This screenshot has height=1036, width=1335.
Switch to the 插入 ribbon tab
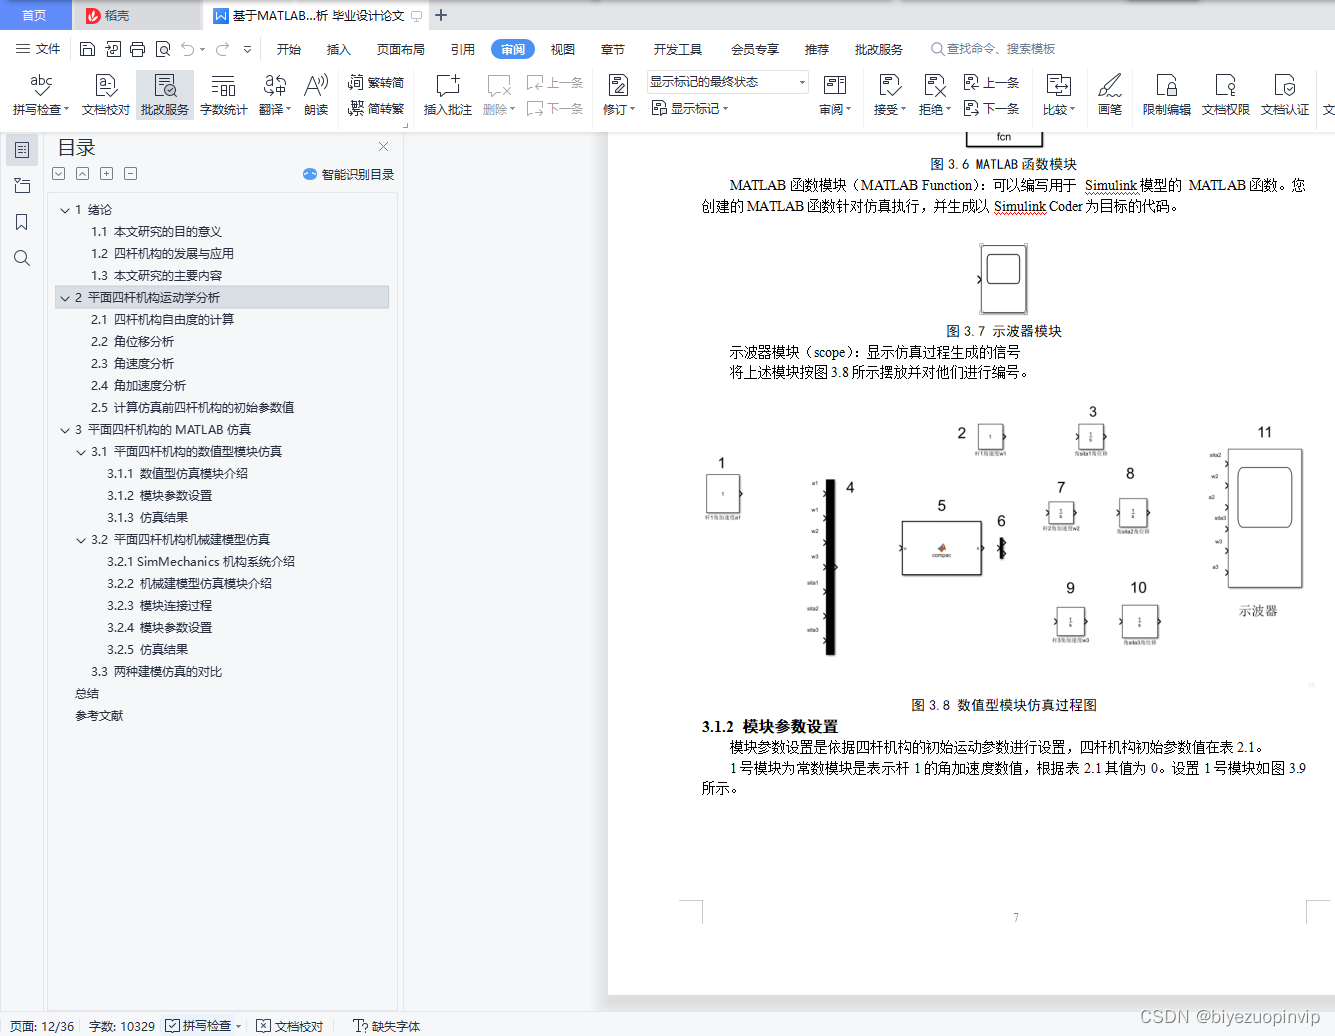click(x=339, y=49)
